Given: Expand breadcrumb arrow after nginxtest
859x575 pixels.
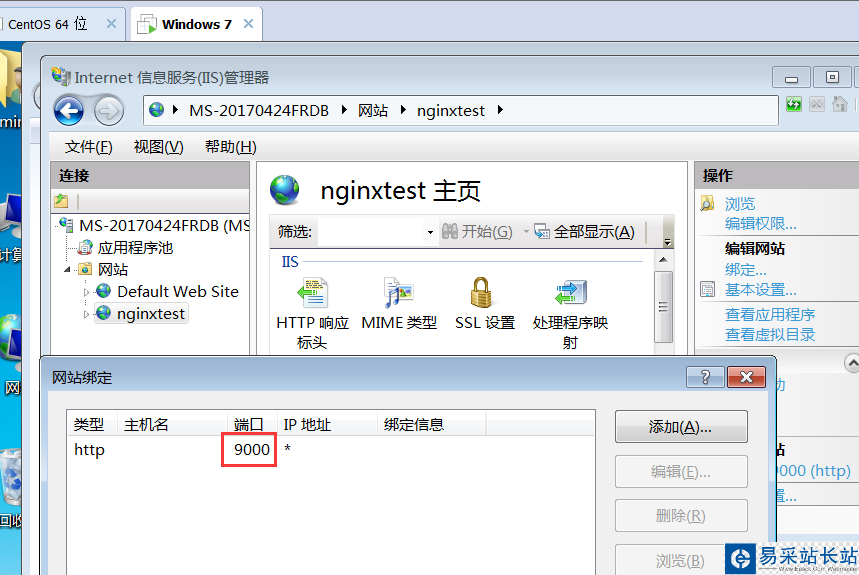Looking at the screenshot, I should click(500, 110).
